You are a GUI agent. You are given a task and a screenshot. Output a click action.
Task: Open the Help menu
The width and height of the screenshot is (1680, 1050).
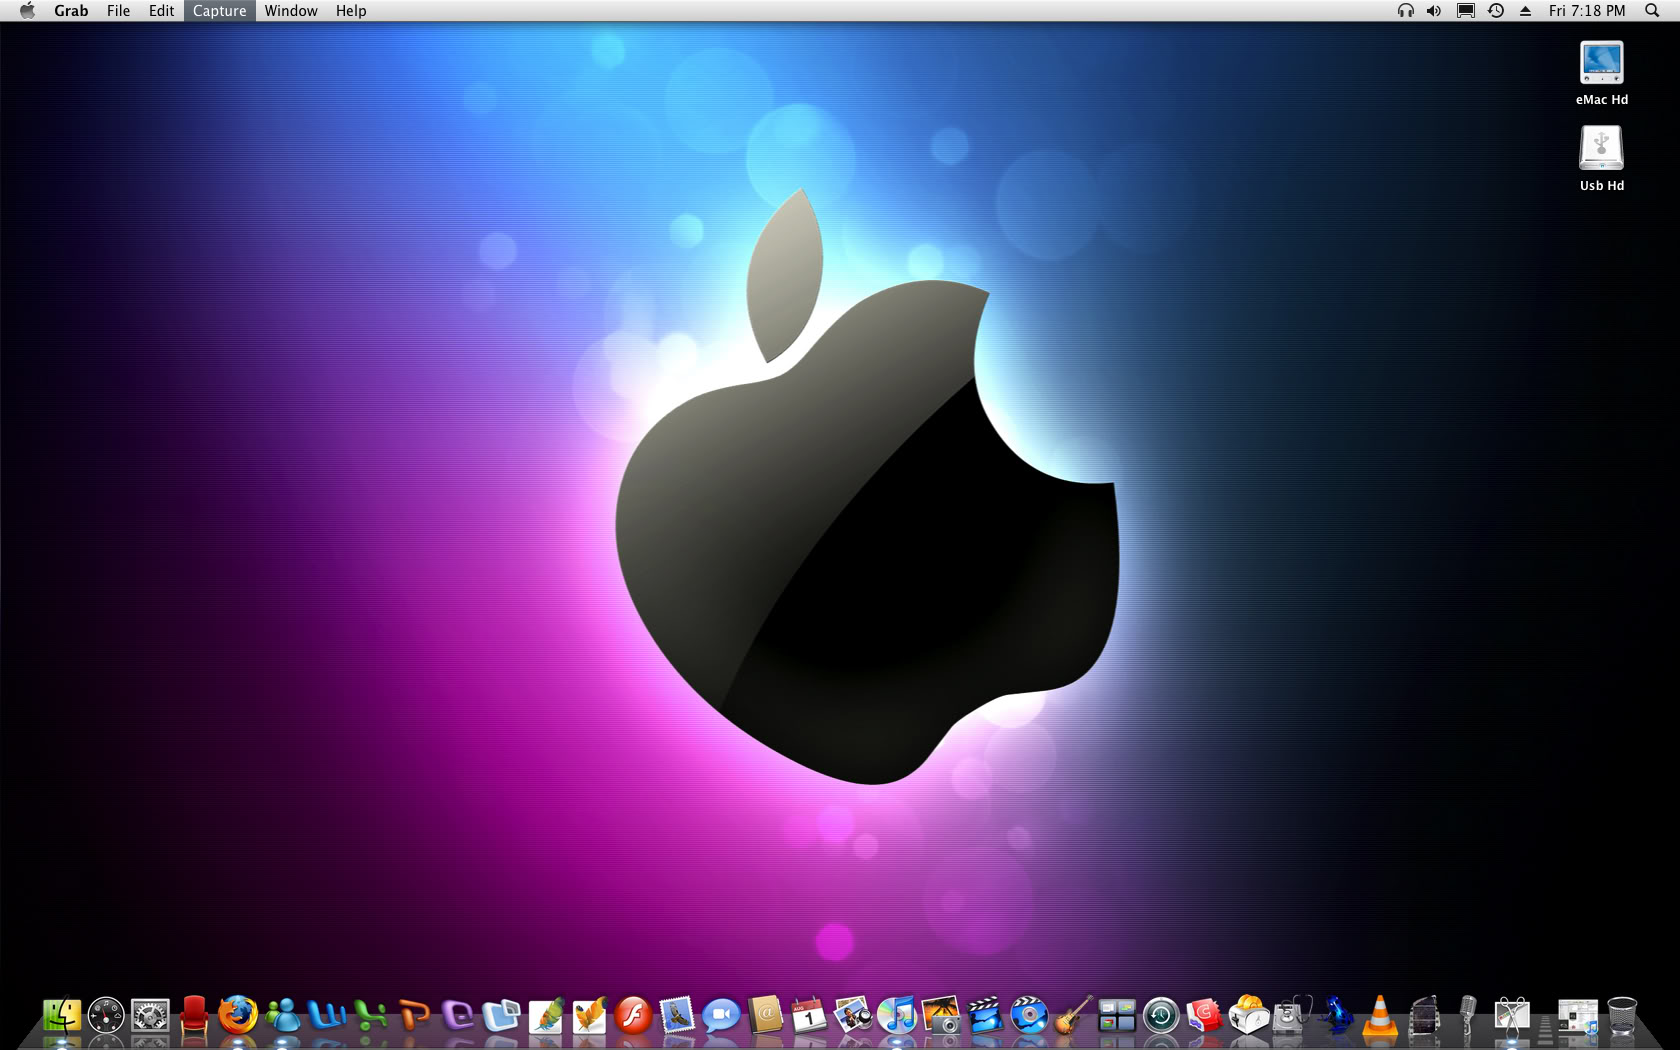351,10
